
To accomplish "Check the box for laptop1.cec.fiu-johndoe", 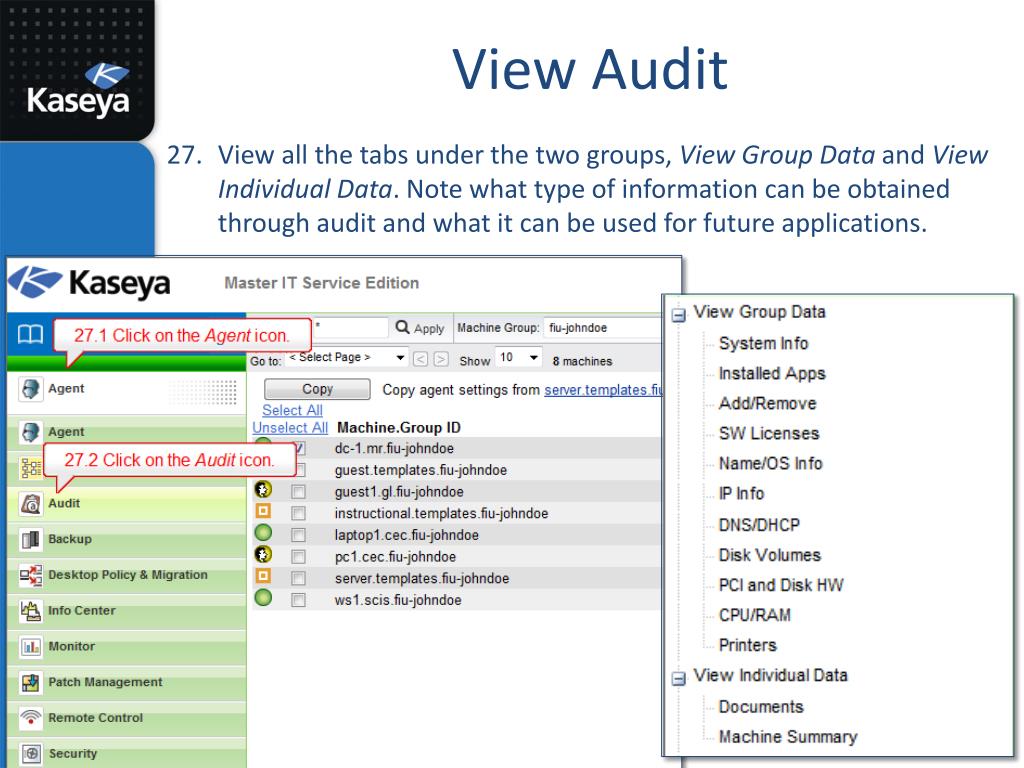I will [x=298, y=536].
